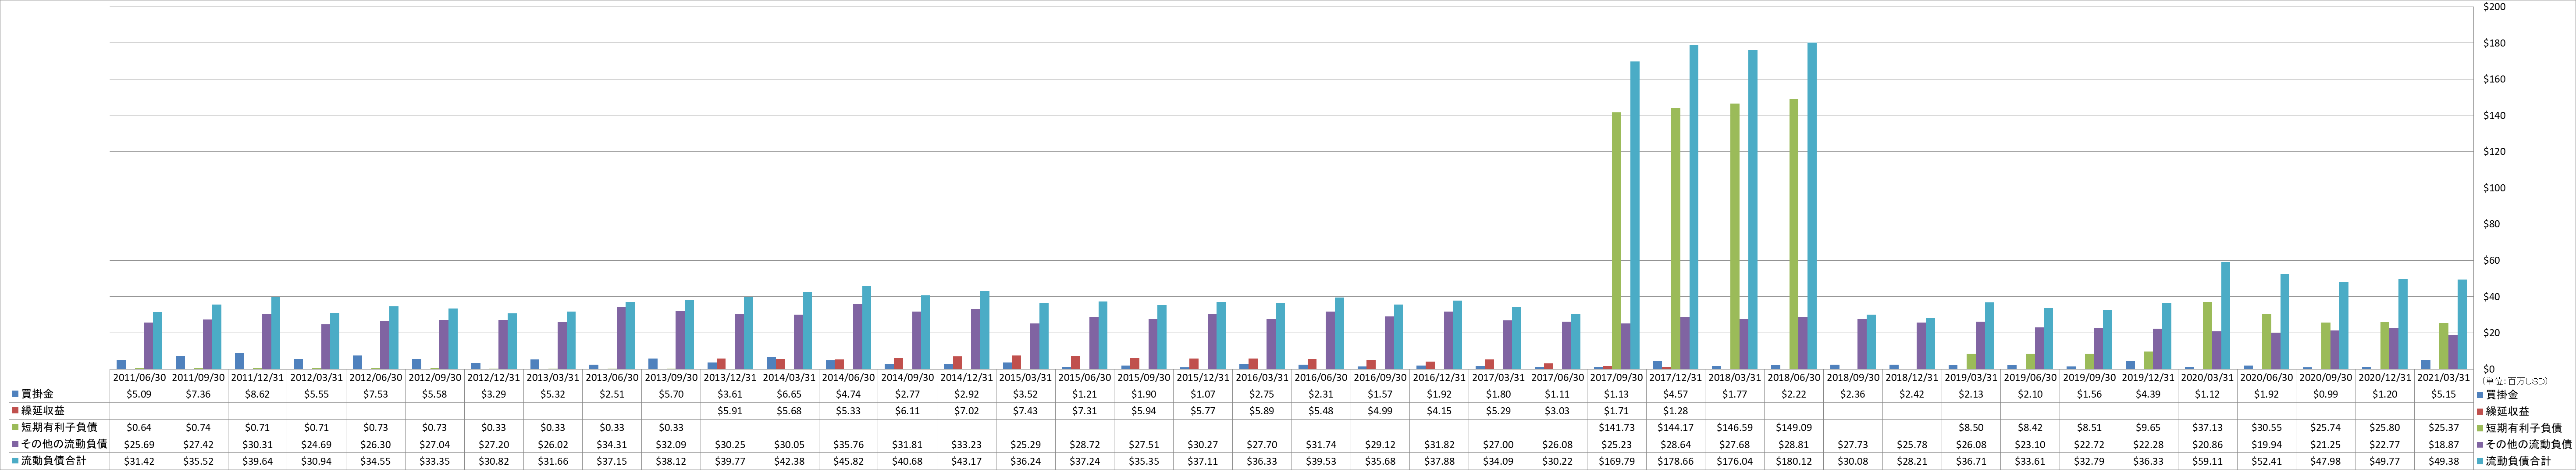Select the 2018/06/30 column header
2576x470 pixels.
pos(1794,378)
